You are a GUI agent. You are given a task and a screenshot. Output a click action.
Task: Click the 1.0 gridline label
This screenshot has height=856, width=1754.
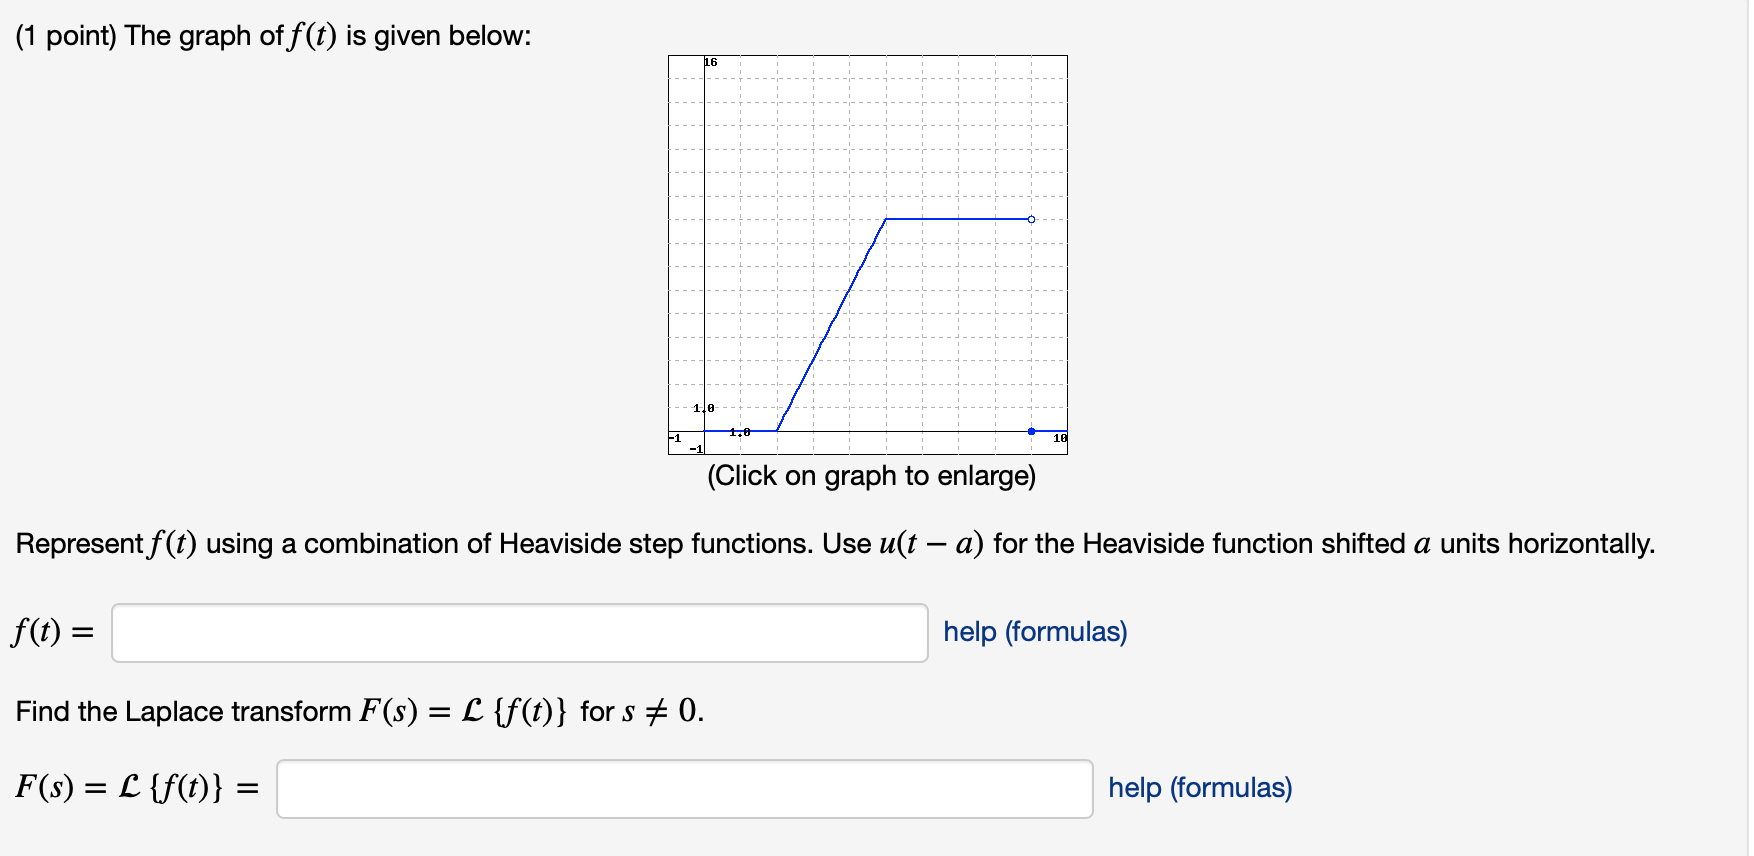coord(702,408)
